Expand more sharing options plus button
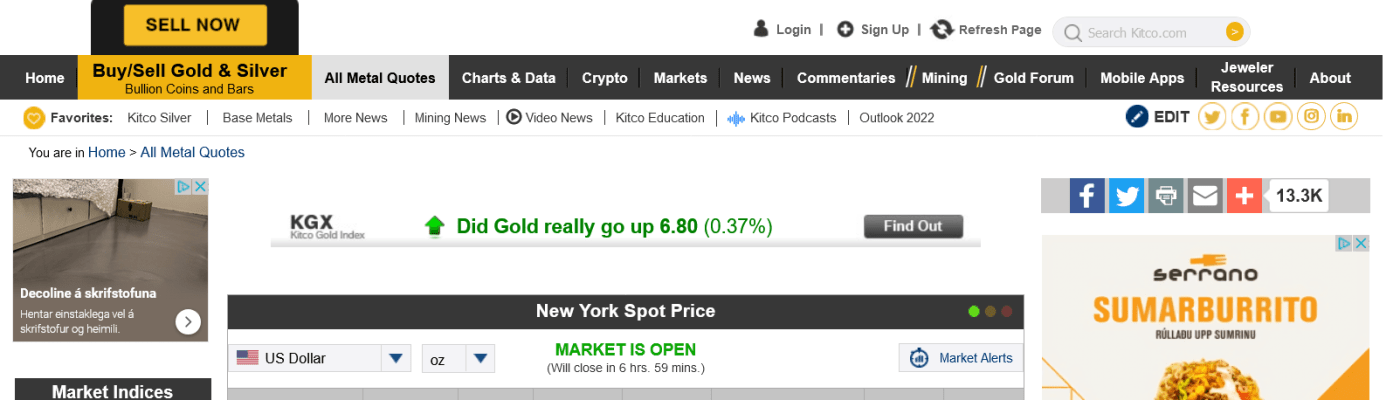This screenshot has width=1400, height=400. point(1244,196)
